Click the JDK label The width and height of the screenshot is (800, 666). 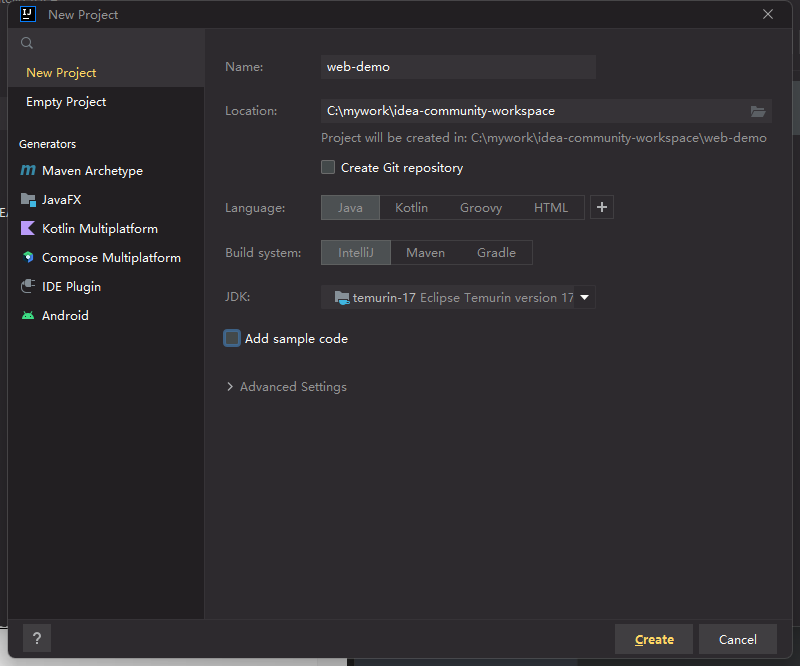[238, 297]
